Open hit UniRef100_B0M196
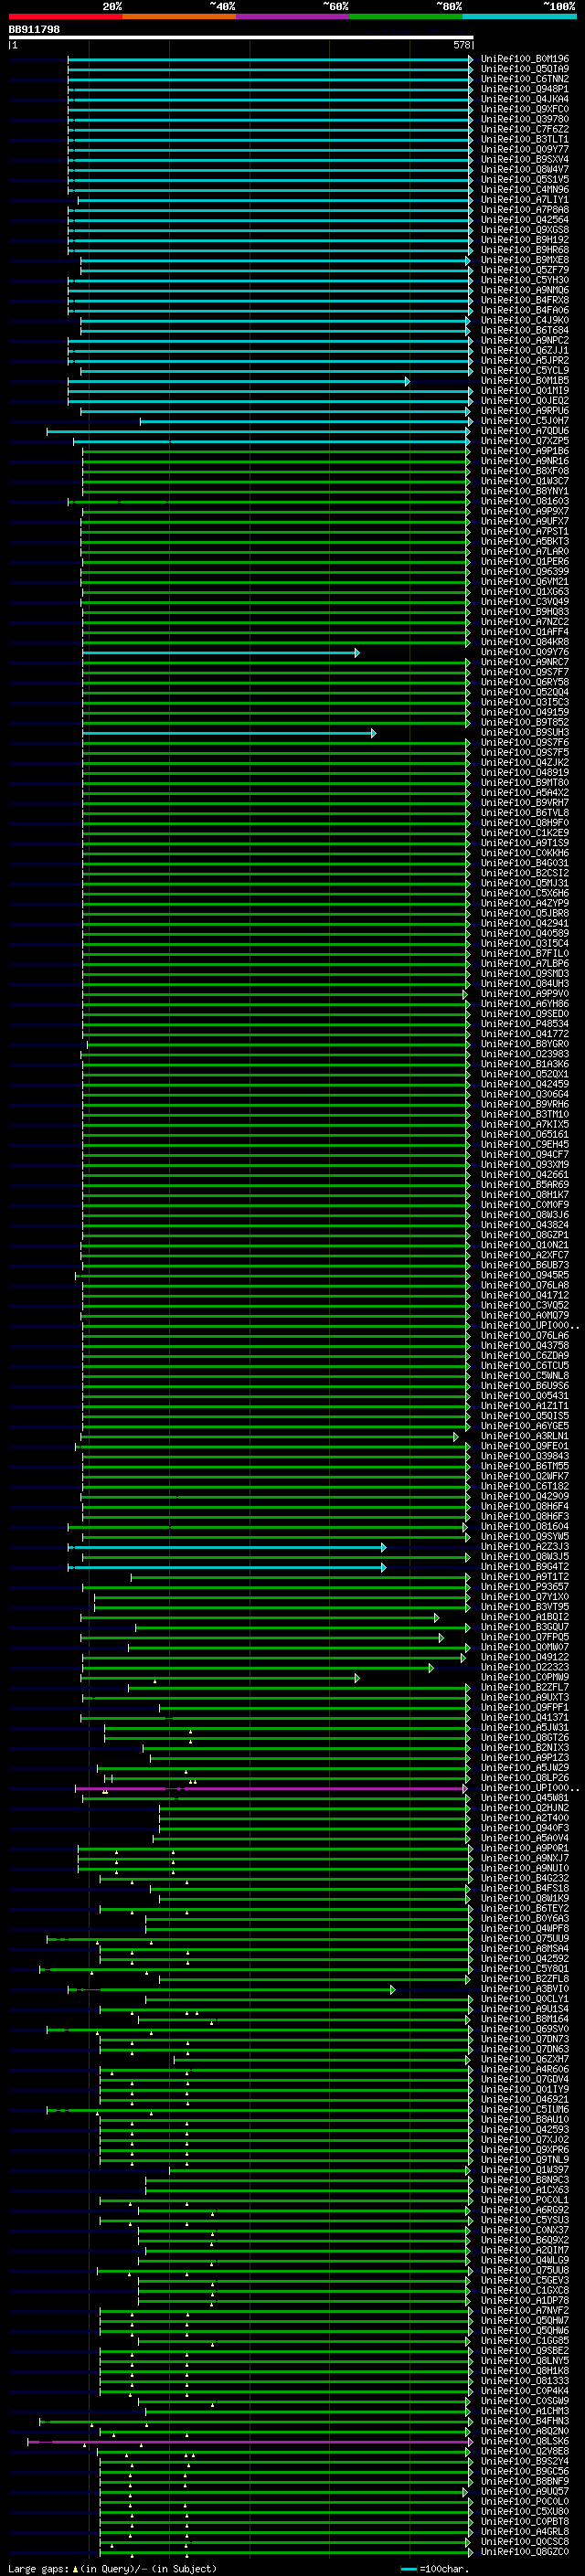 pos(525,59)
